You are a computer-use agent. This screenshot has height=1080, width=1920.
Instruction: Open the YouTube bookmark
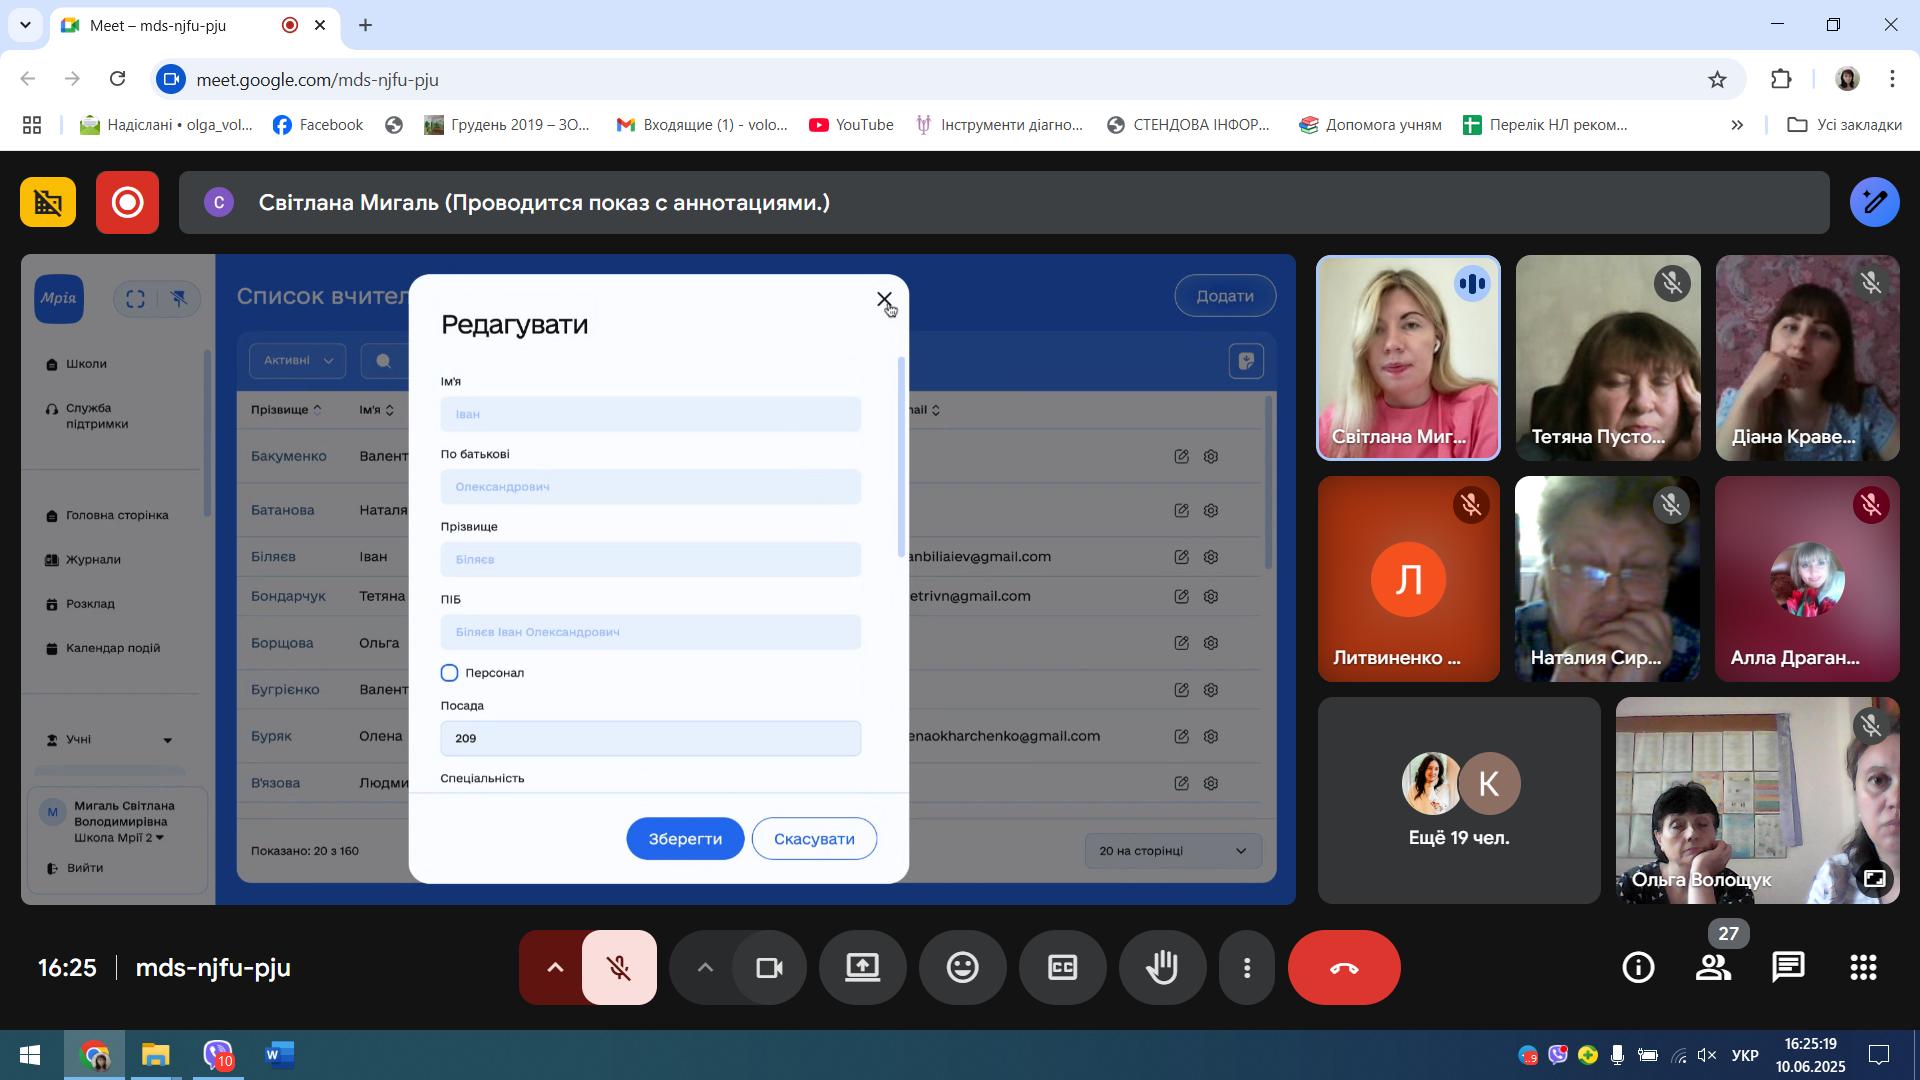[851, 125]
